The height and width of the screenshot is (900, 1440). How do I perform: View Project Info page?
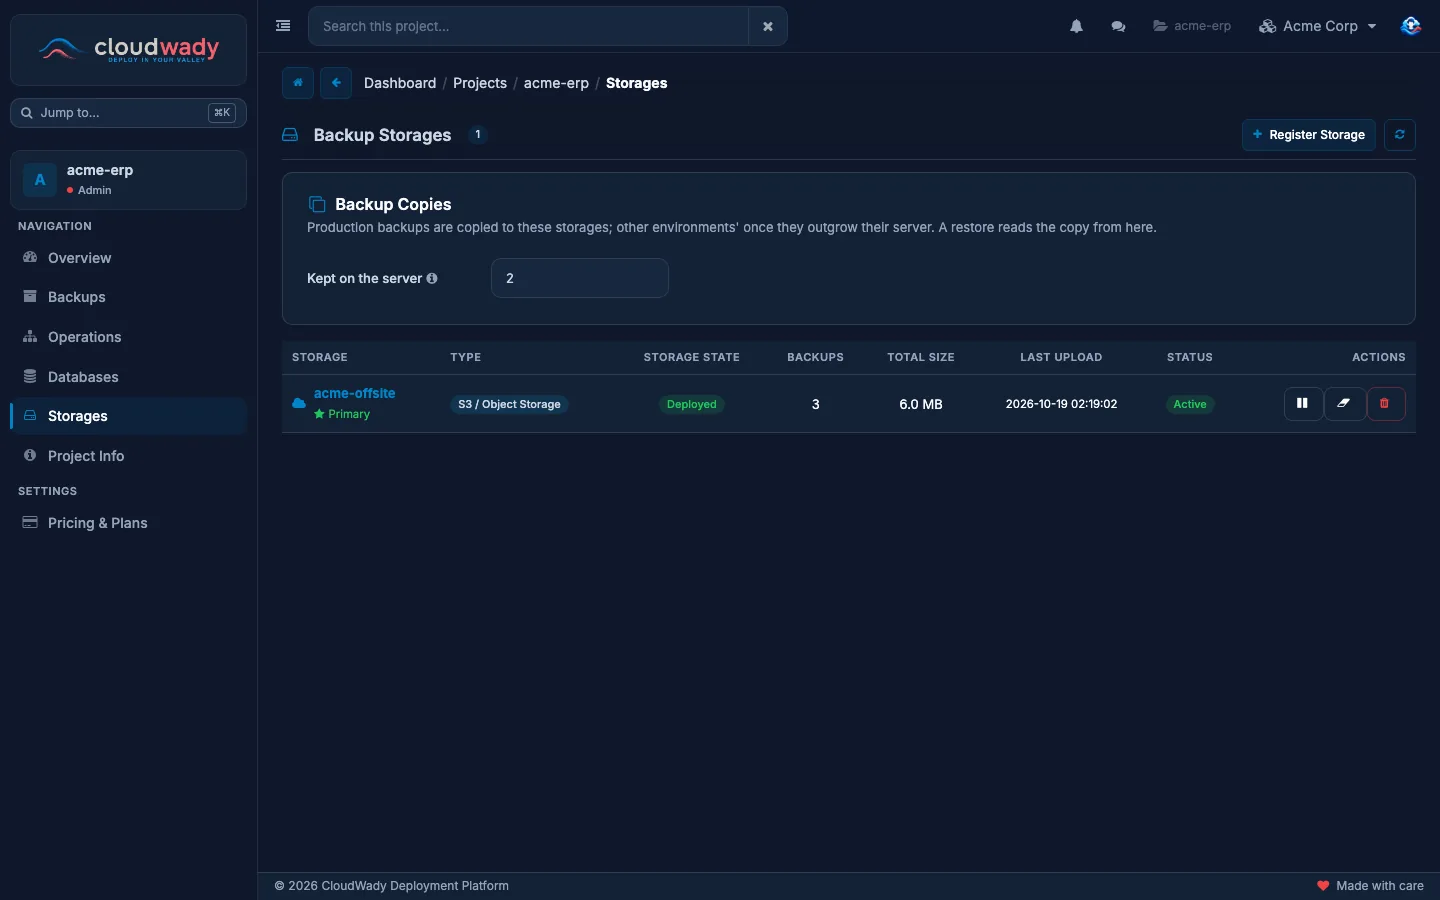(x=128, y=456)
